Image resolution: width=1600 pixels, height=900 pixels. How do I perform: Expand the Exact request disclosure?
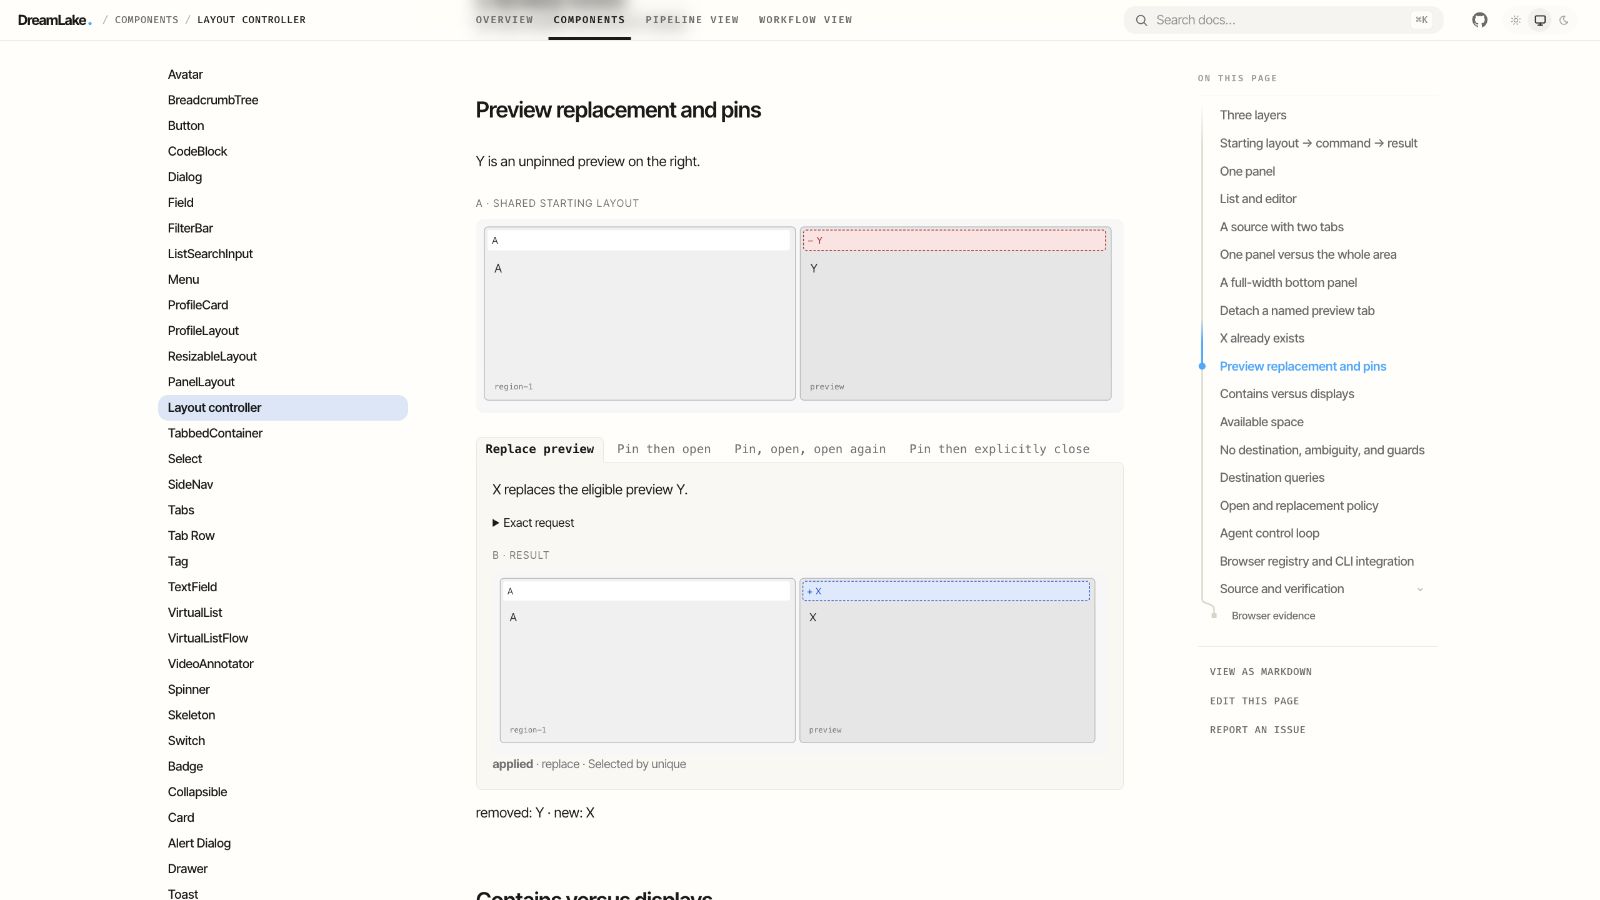[533, 523]
